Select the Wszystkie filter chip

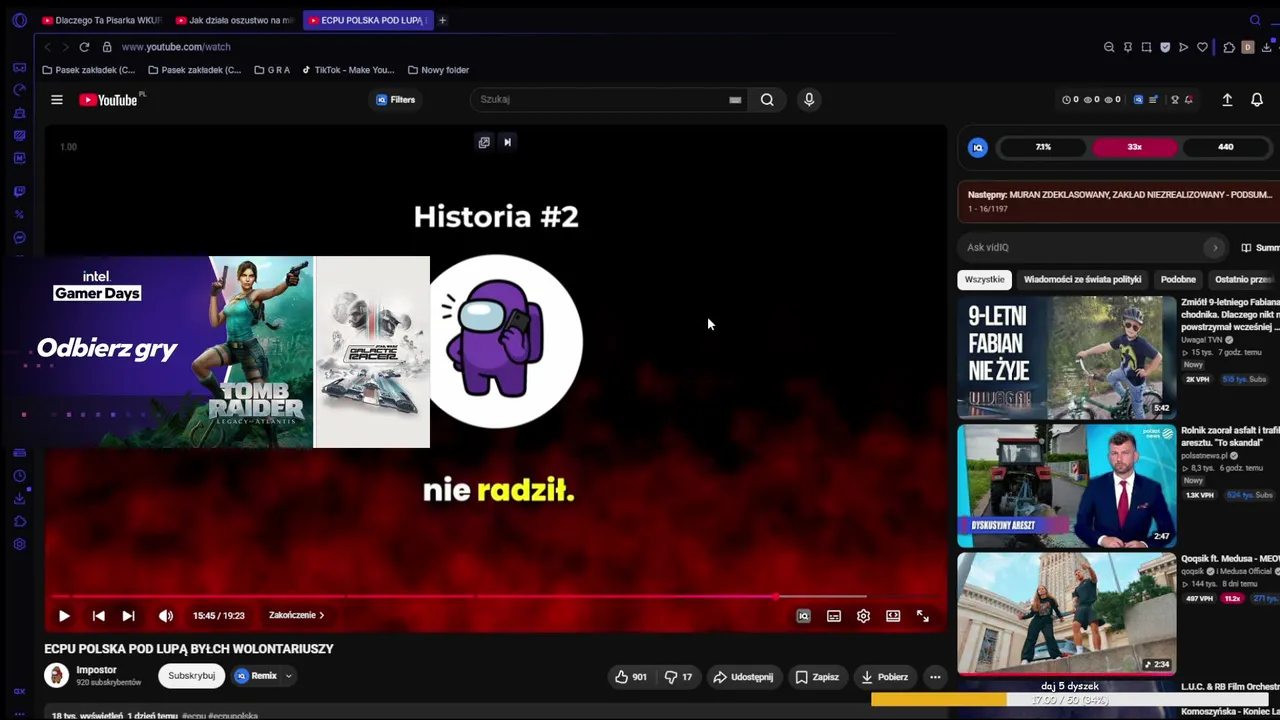point(985,280)
